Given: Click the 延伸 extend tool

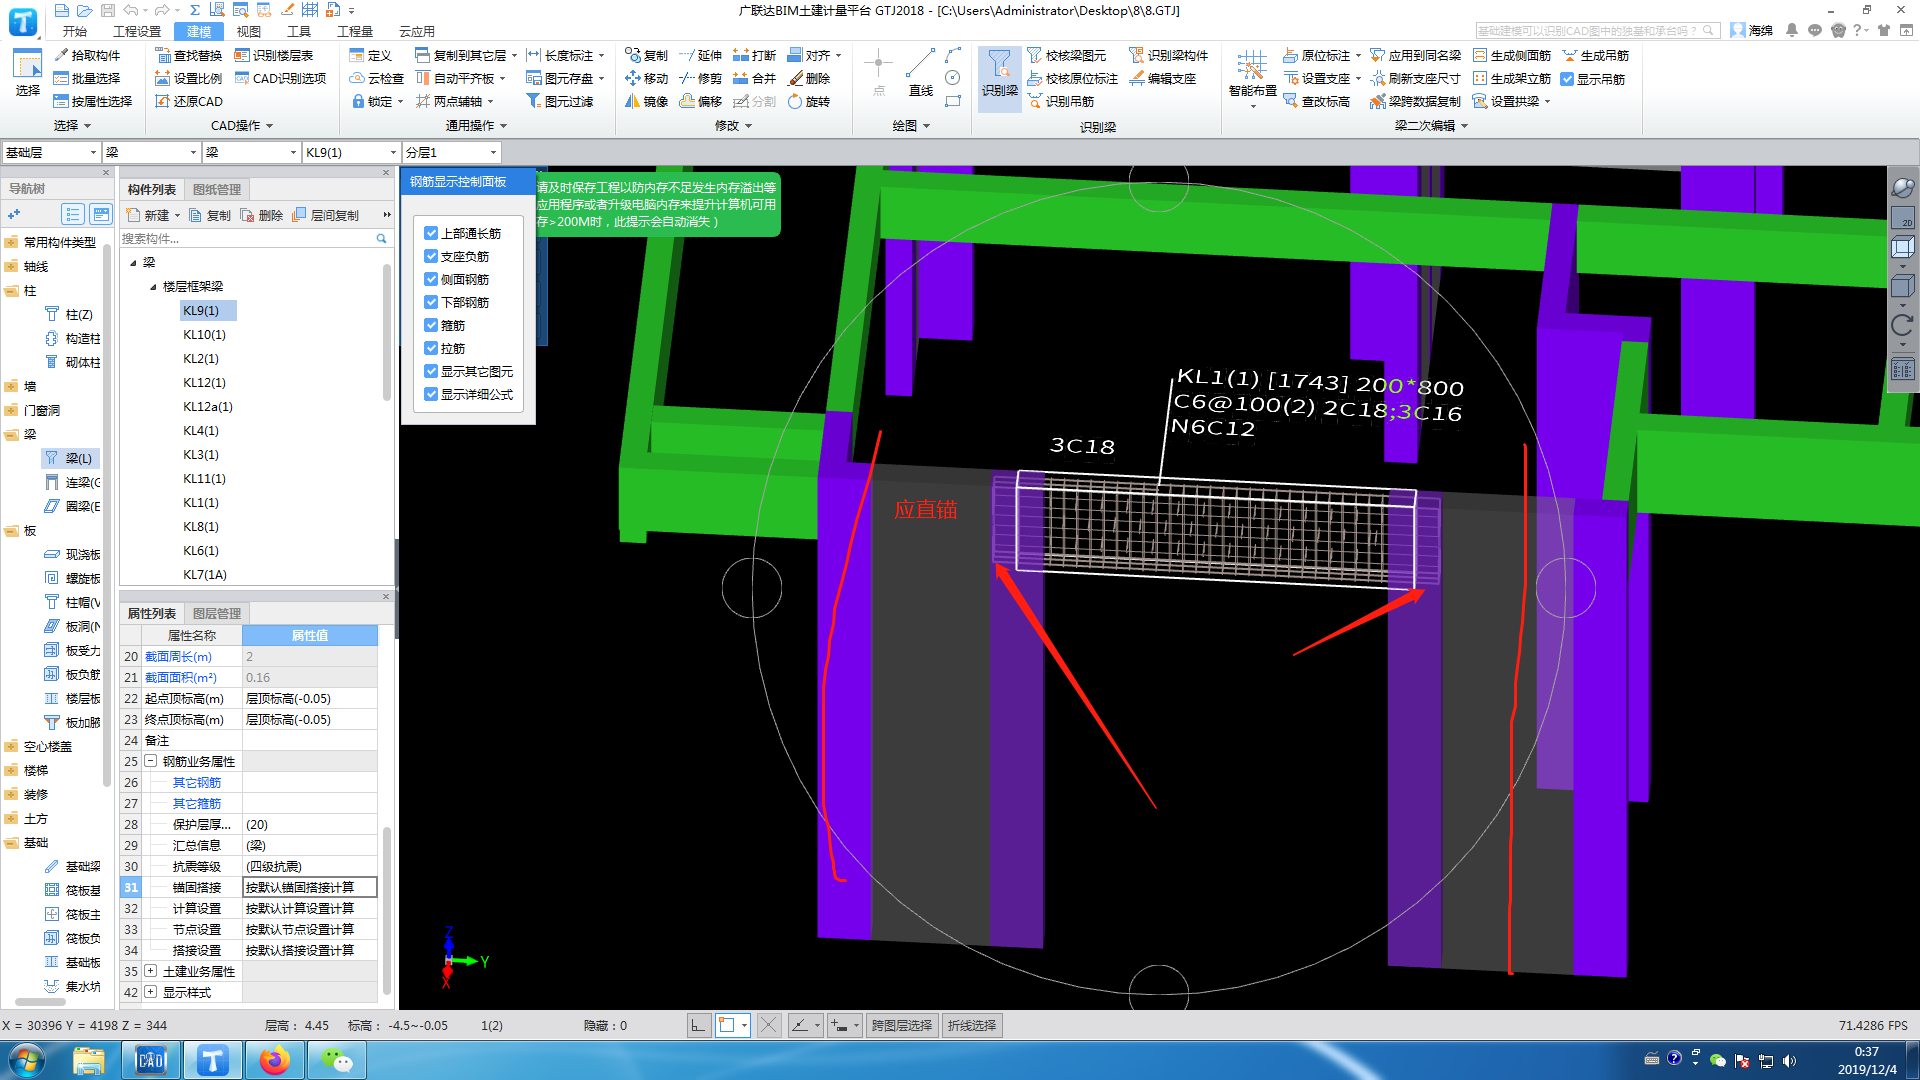Looking at the screenshot, I should (x=700, y=55).
